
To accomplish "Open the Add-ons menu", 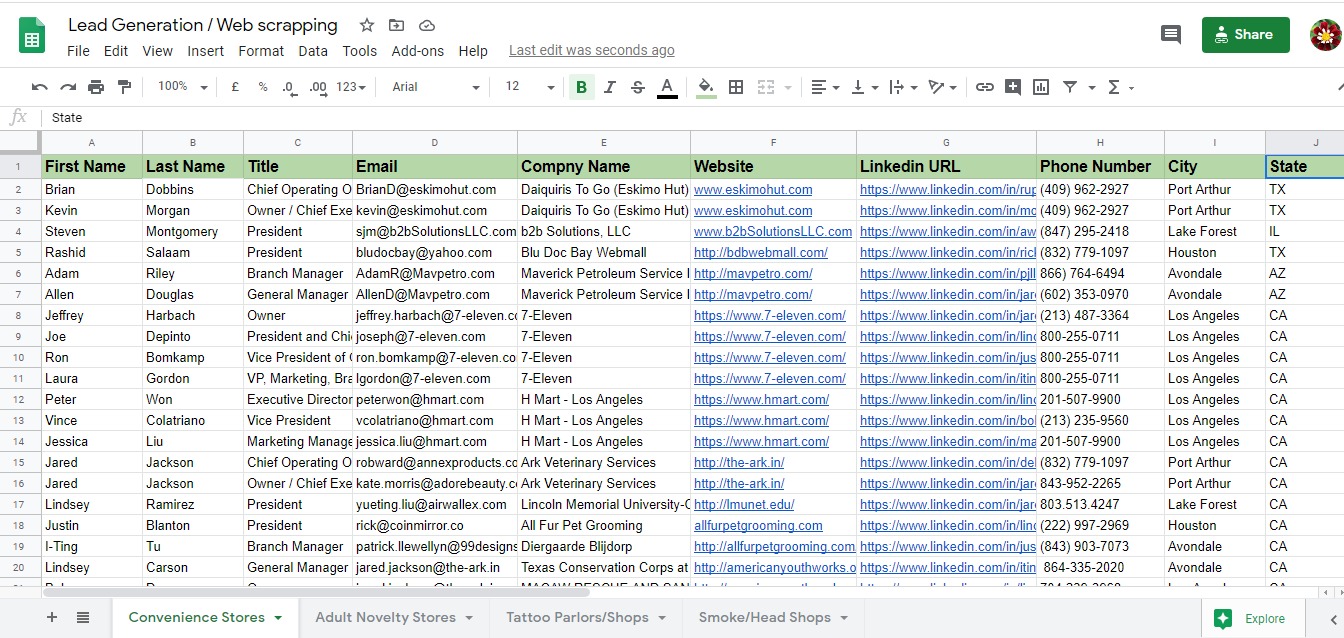I will [417, 51].
